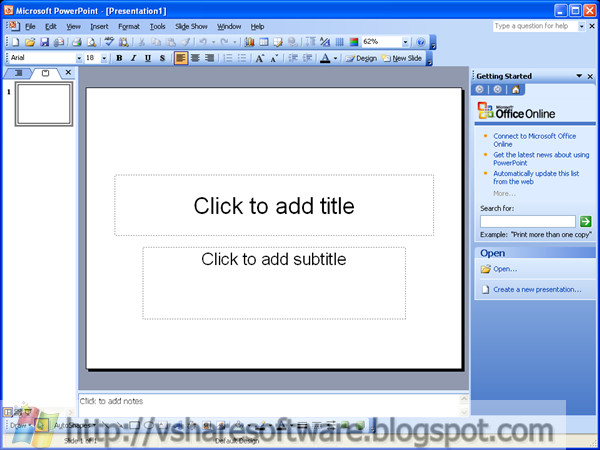
Task: Toggle text Shadow formatting
Action: tap(163, 58)
